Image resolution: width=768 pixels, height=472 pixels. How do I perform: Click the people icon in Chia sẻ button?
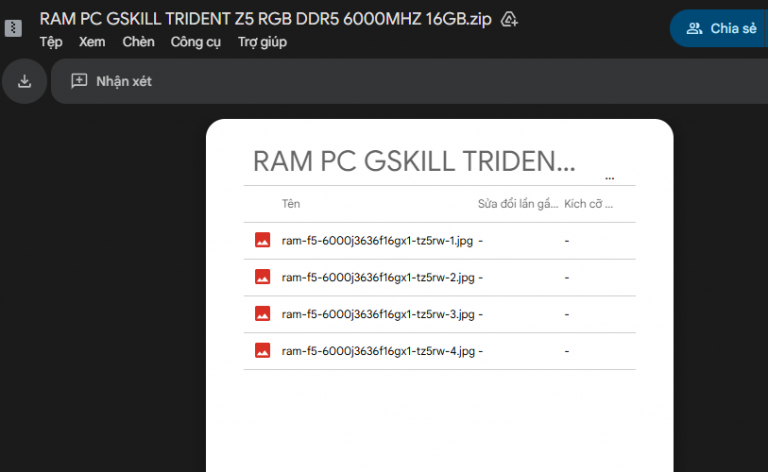pyautogui.click(x=694, y=28)
